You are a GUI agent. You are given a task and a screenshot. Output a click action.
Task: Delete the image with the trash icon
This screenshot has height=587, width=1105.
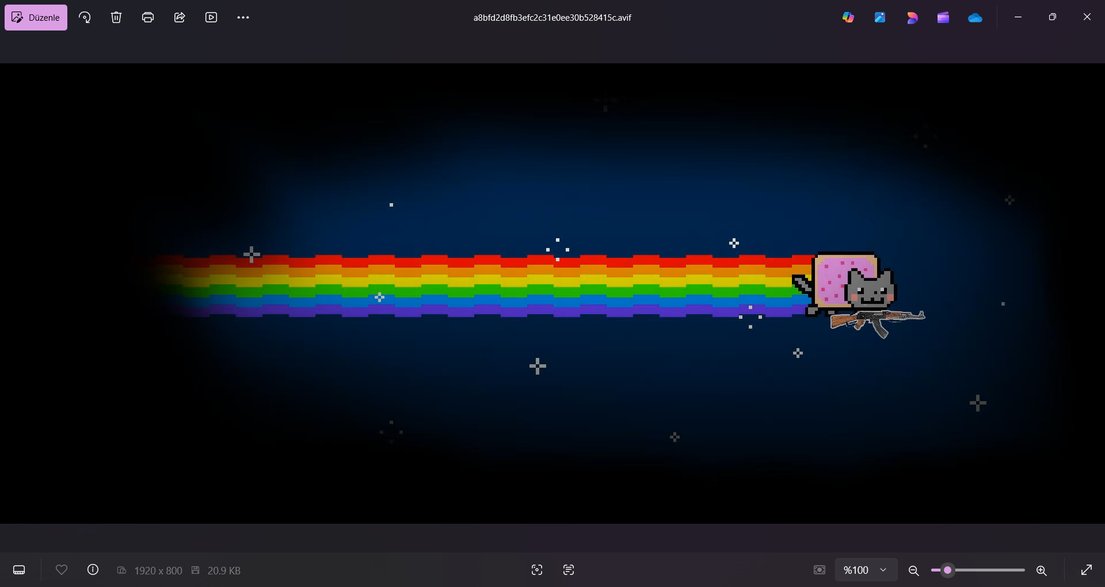tap(116, 18)
